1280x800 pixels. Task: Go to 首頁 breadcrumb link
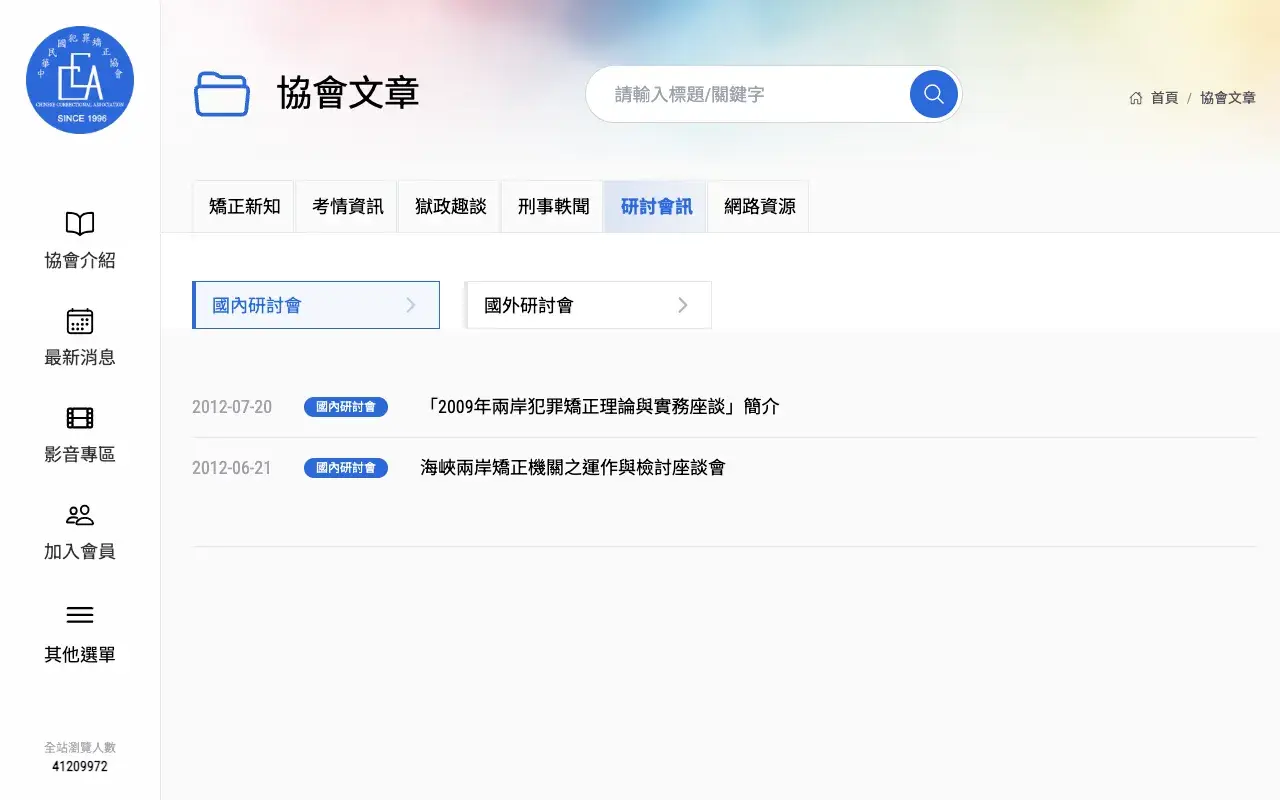coord(1164,98)
